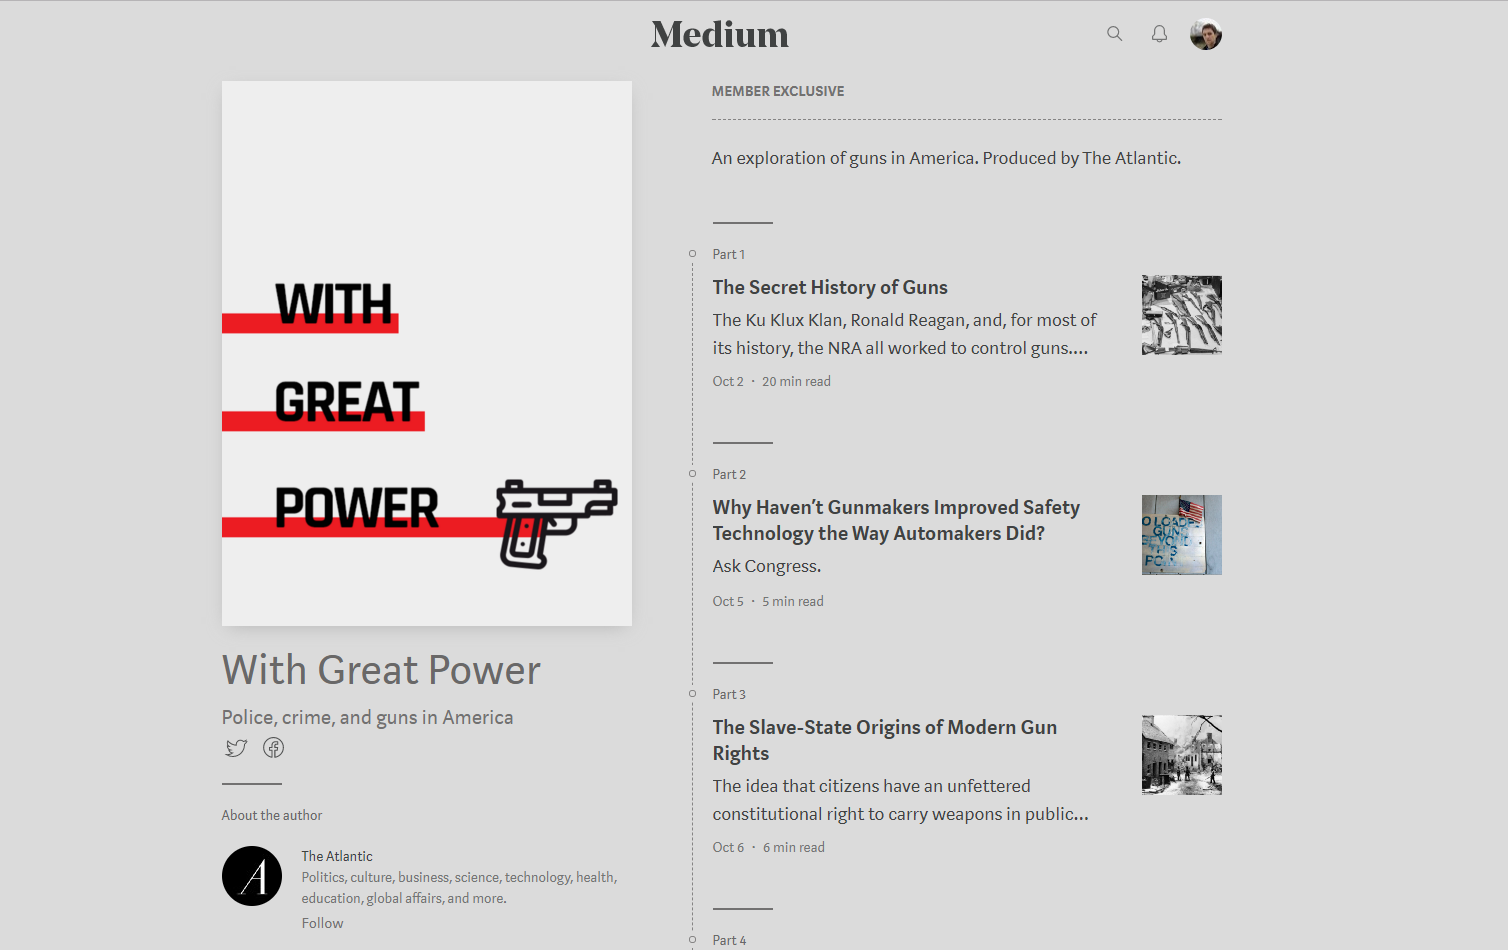Click the '20 min read' text
Screen dimensions: 1508x950
796,381
